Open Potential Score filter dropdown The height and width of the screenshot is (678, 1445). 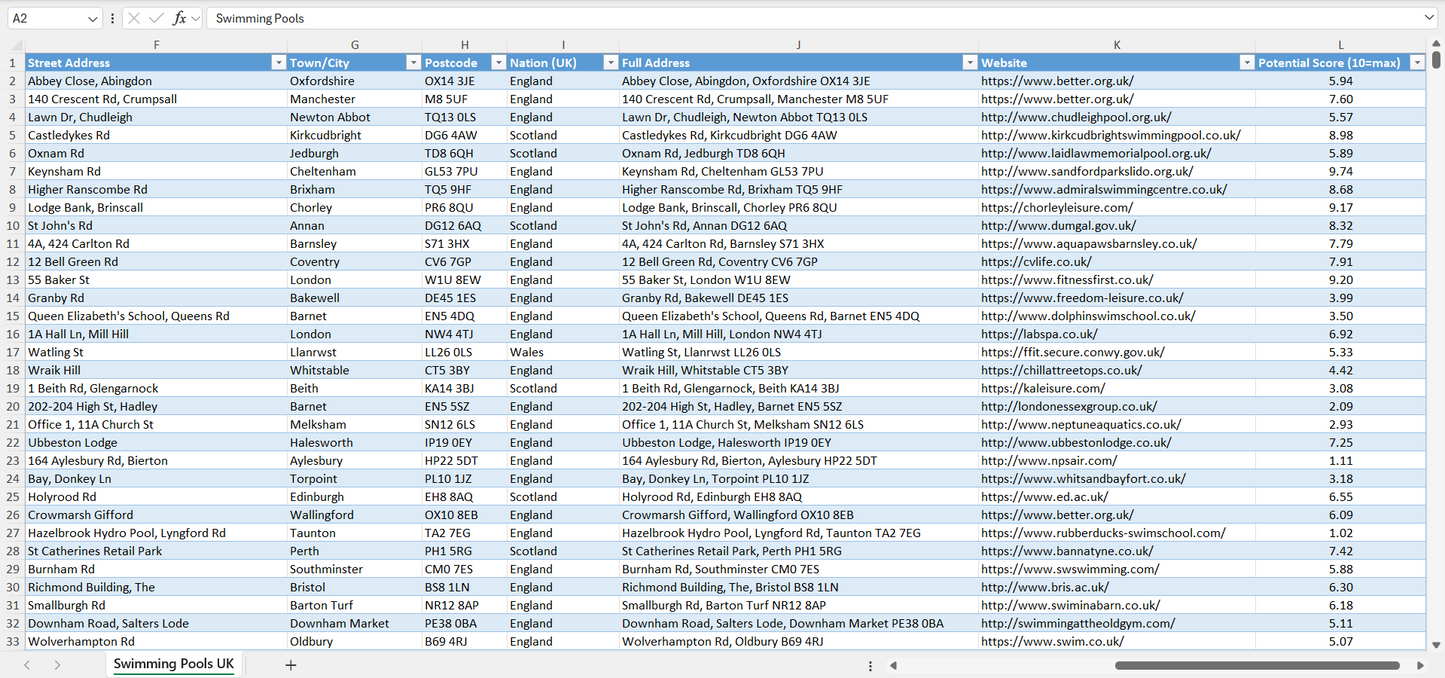pos(1416,63)
